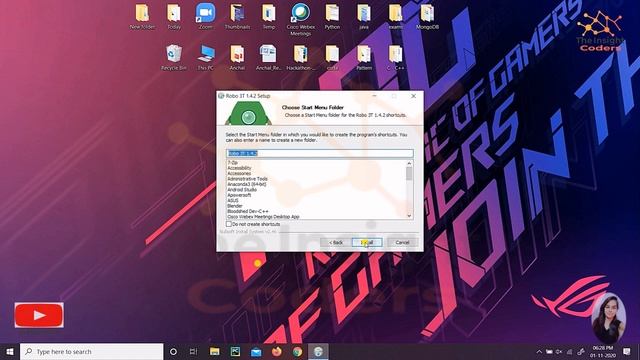Select 7-Zip in the folder list
The width and height of the screenshot is (640, 360).
233,162
